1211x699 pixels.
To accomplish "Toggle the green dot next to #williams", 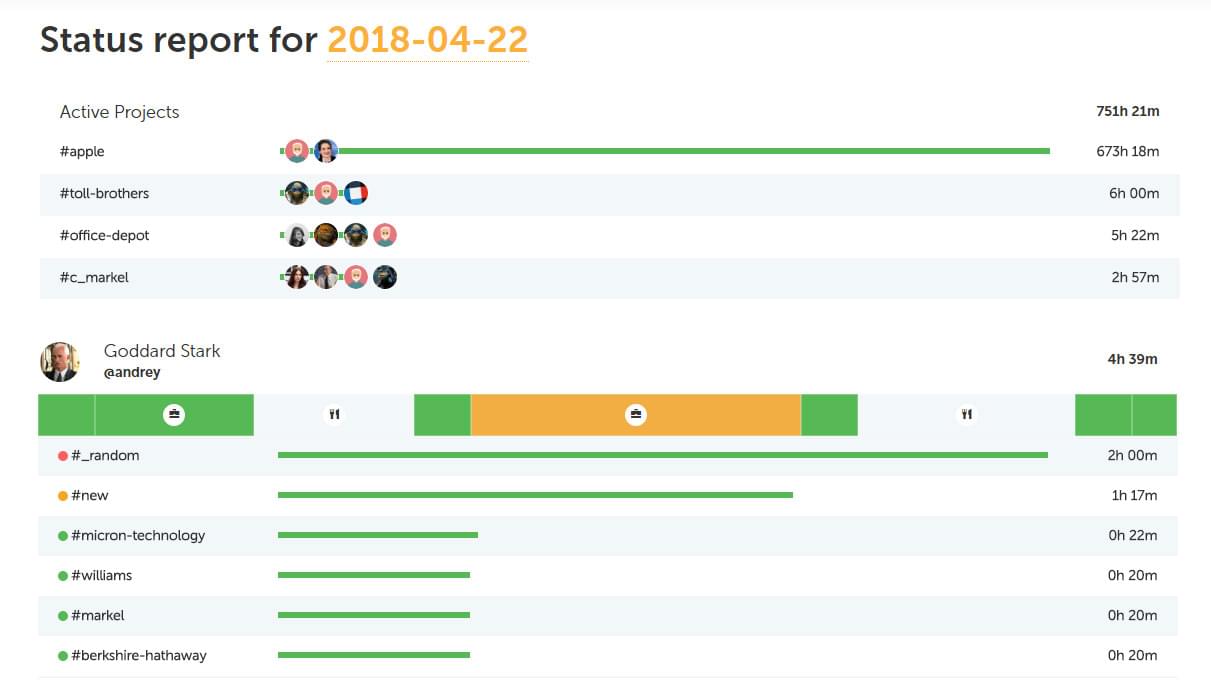I will [62, 575].
